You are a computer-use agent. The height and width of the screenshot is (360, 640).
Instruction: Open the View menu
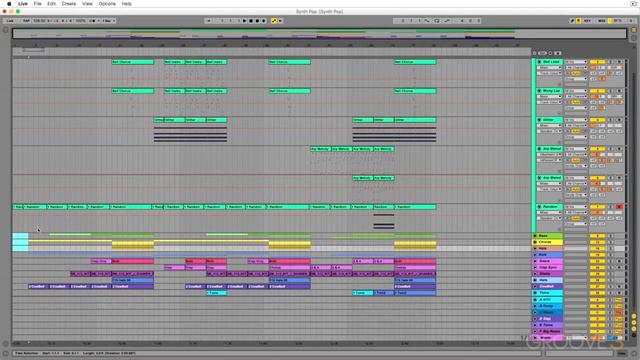(x=87, y=4)
